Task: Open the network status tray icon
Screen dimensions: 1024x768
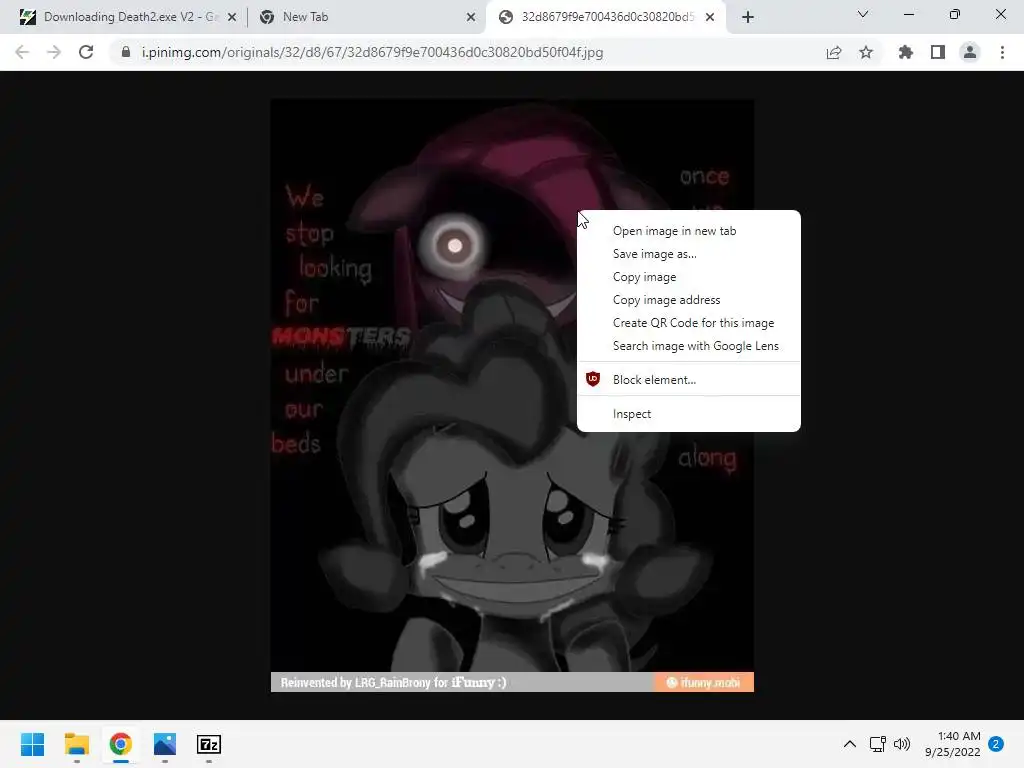Action: 878,744
